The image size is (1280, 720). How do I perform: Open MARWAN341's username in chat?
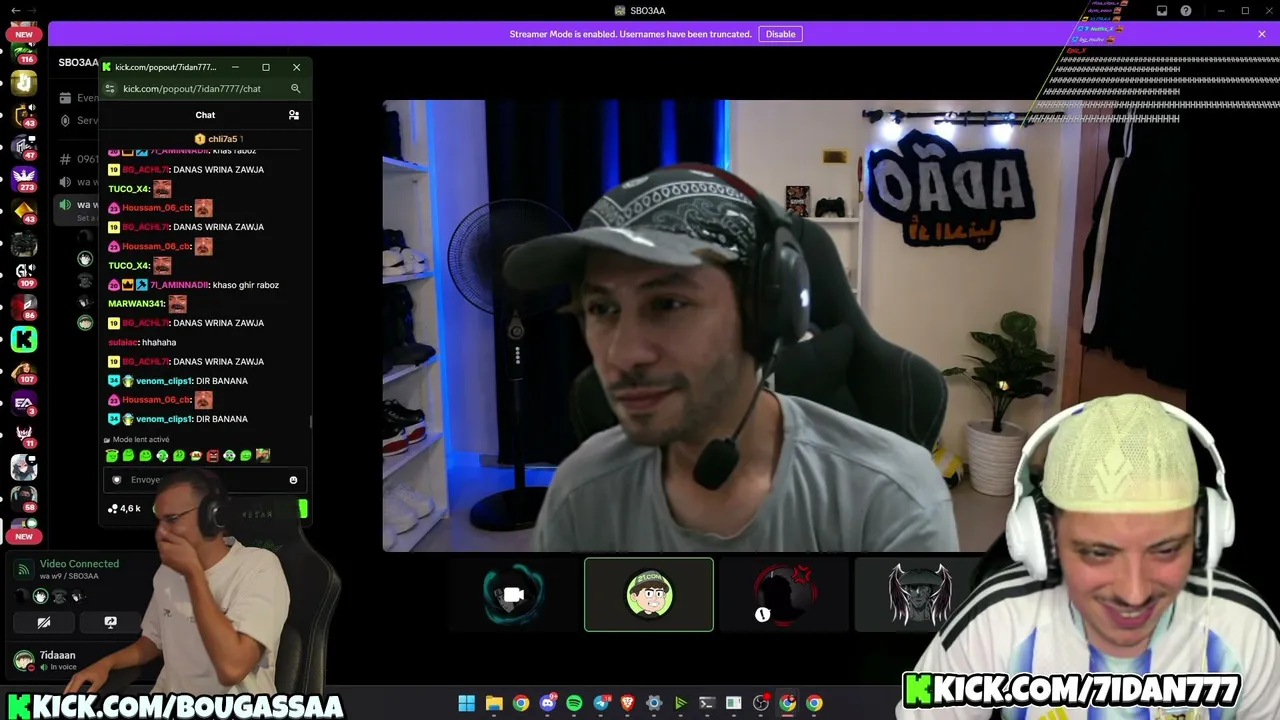136,304
